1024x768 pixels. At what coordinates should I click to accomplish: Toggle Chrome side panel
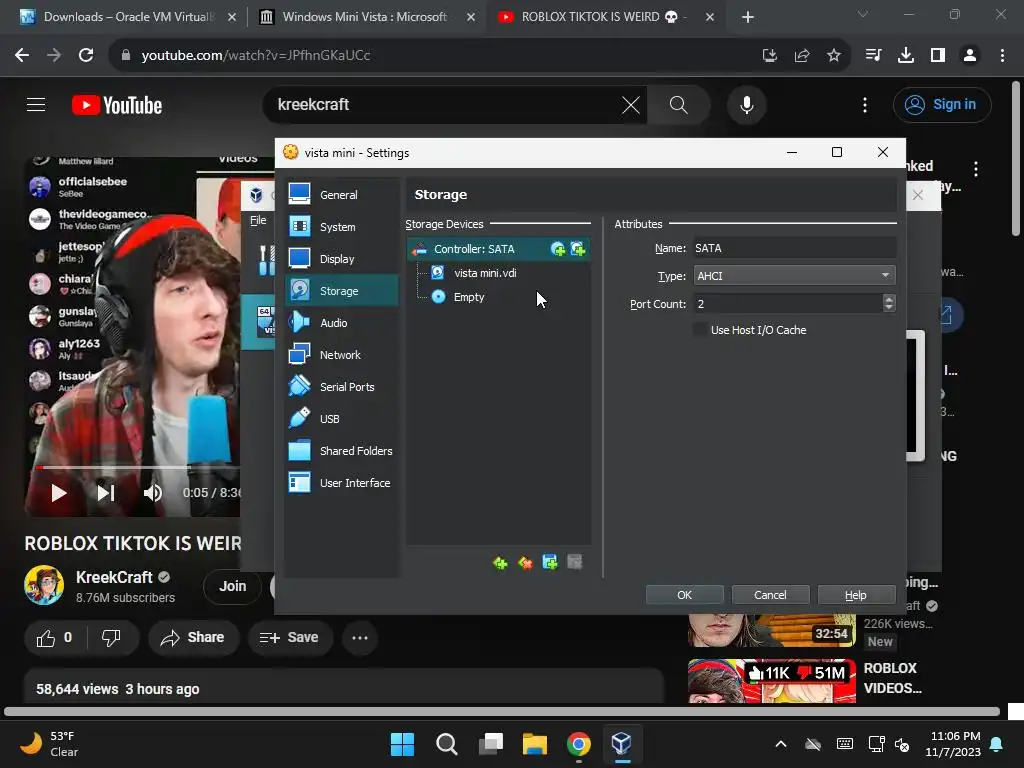(x=938, y=56)
